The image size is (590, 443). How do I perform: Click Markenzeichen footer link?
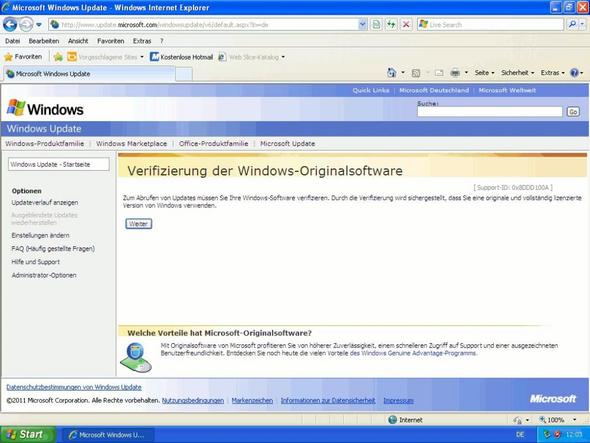(x=252, y=401)
